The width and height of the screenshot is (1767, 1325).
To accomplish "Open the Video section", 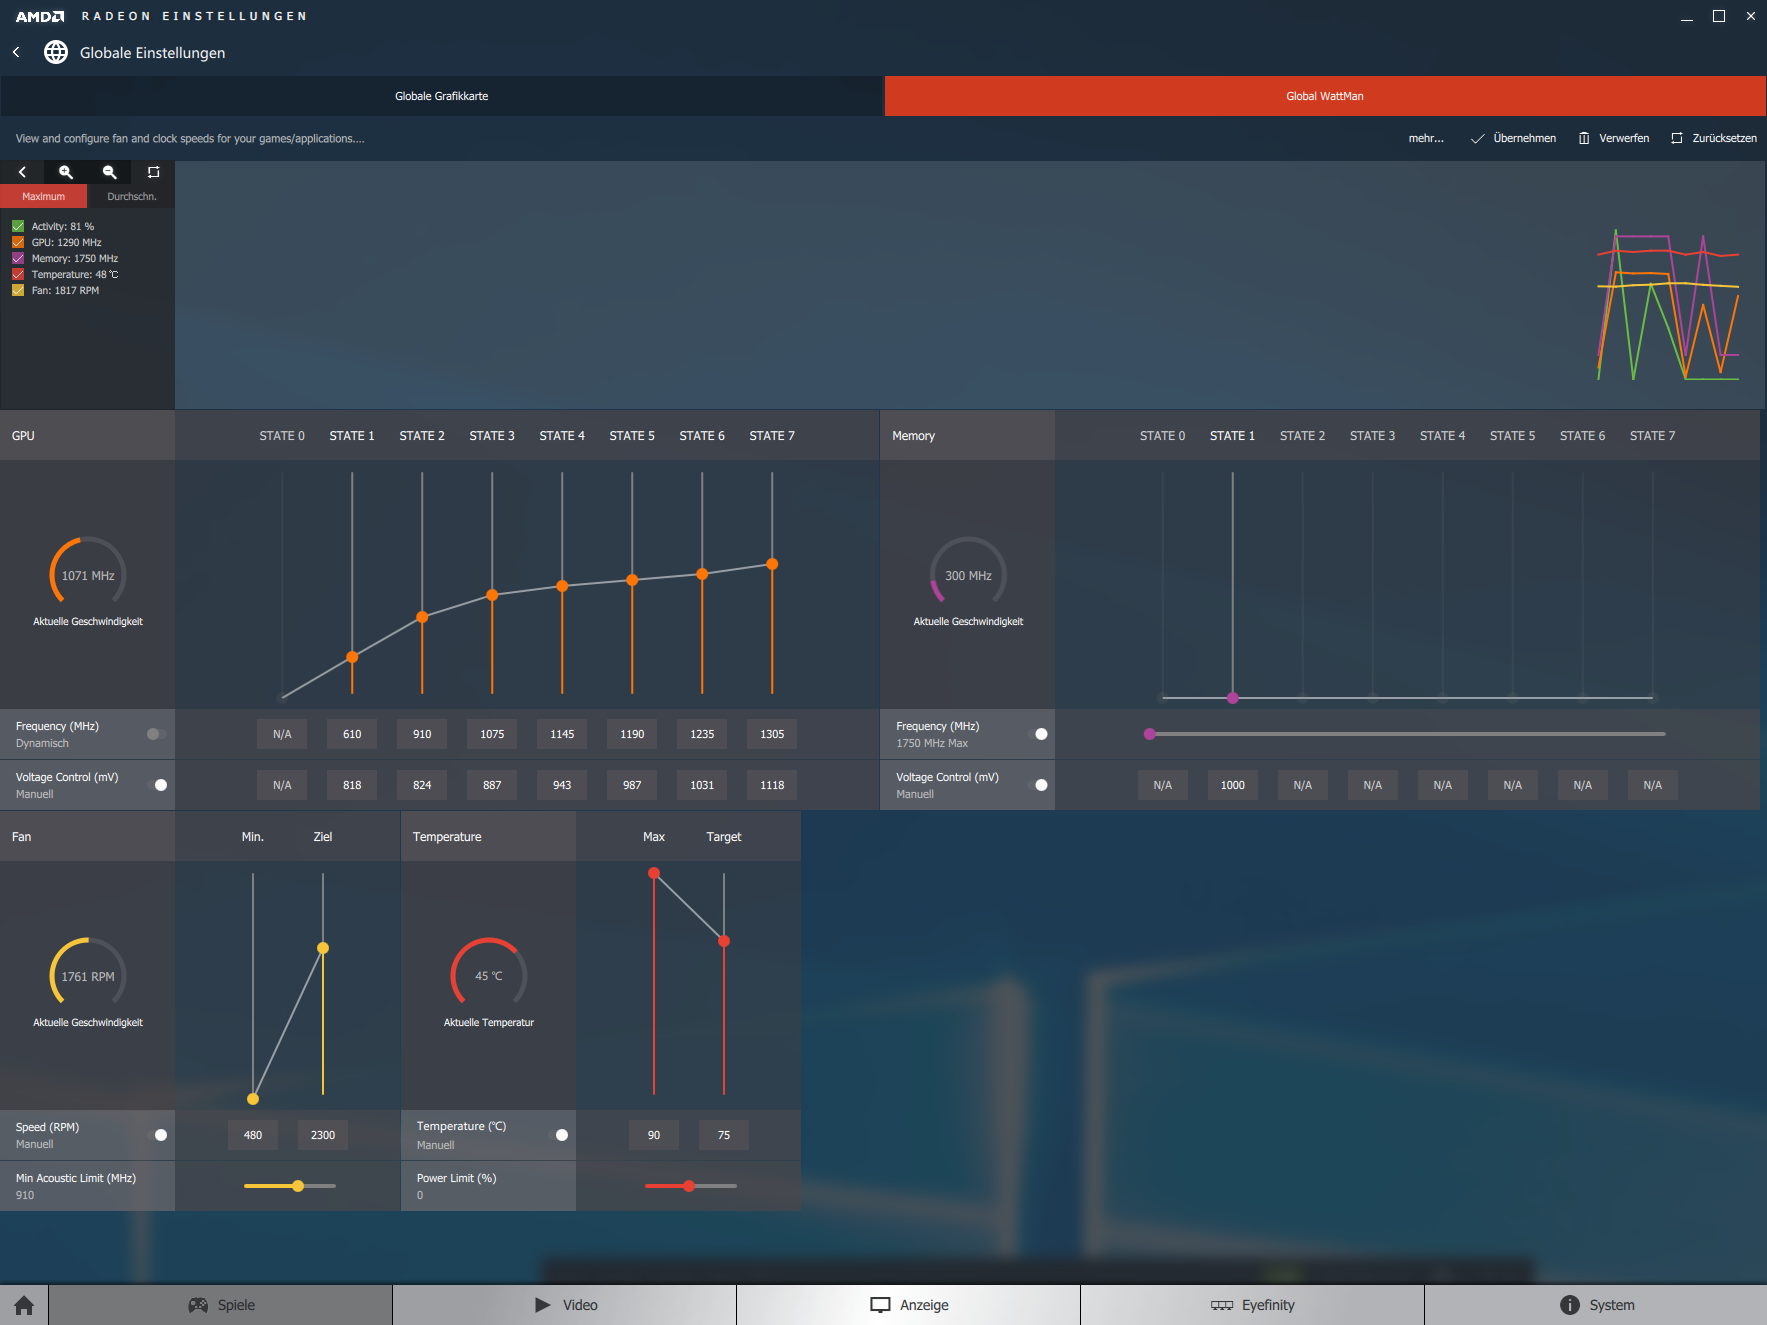I will (x=565, y=1305).
